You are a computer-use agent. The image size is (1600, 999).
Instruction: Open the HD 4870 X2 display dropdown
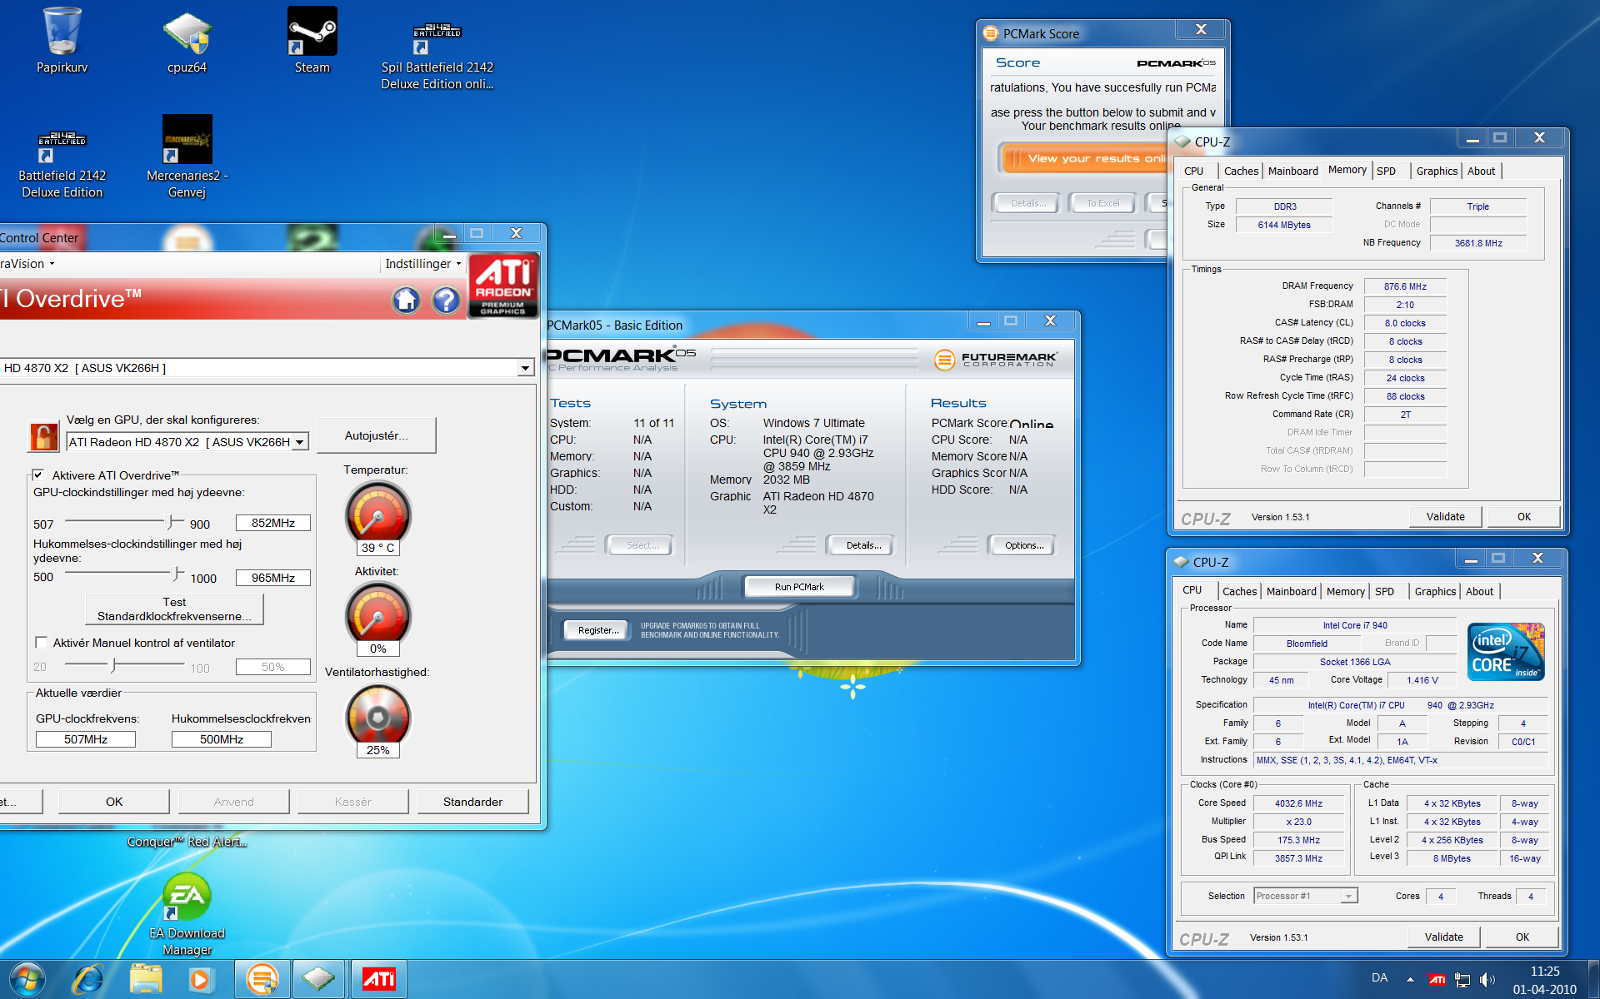(x=525, y=368)
